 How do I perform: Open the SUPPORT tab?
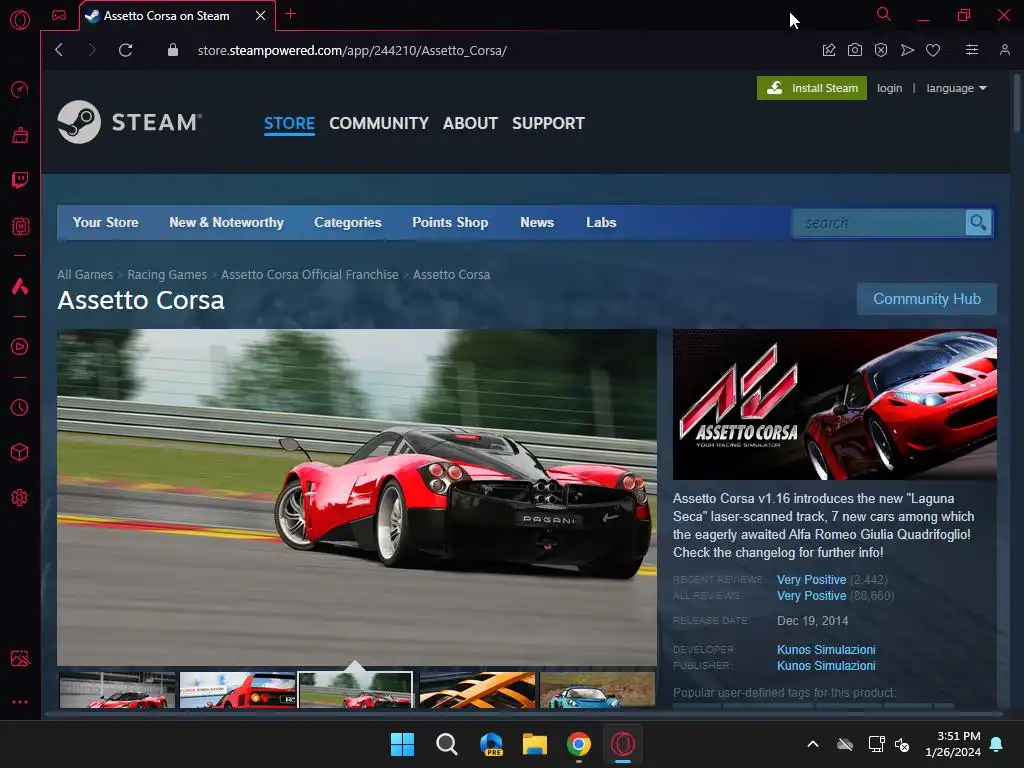coord(549,123)
